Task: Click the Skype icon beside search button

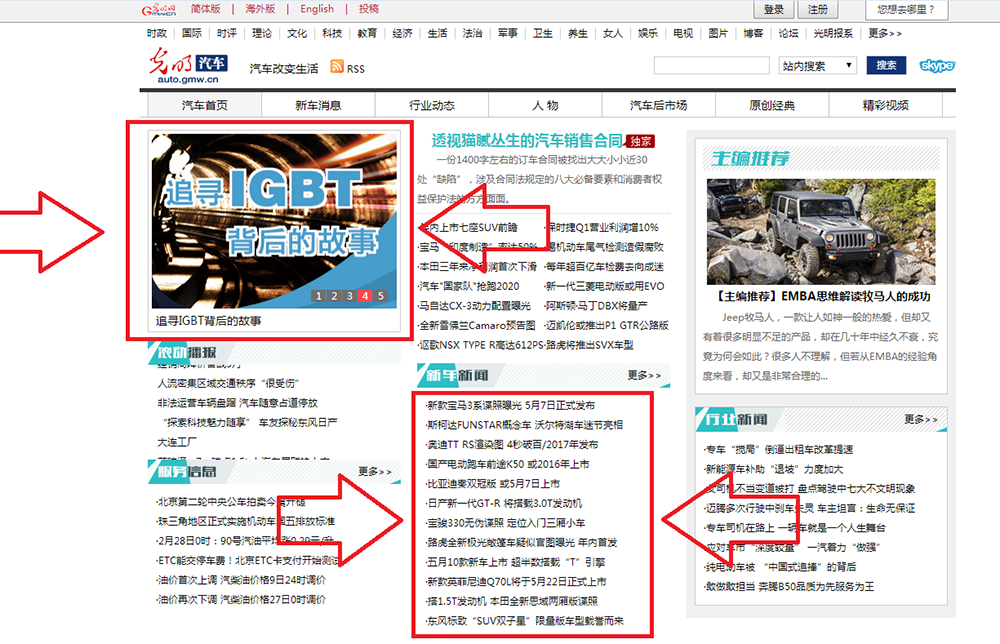Action: [937, 66]
